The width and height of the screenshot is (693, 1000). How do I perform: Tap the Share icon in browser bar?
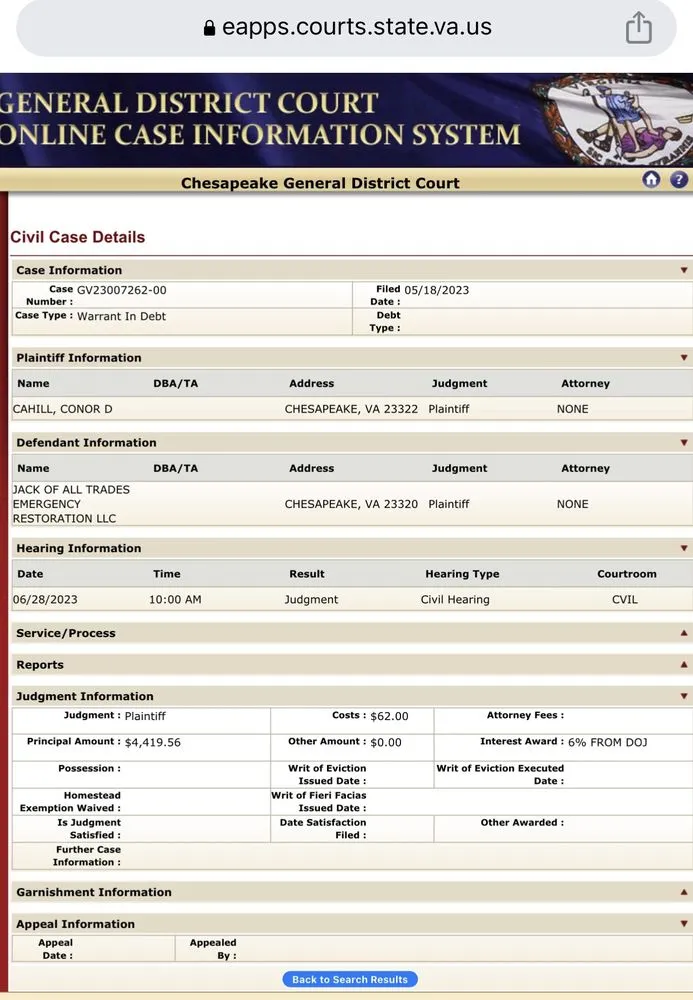[638, 28]
